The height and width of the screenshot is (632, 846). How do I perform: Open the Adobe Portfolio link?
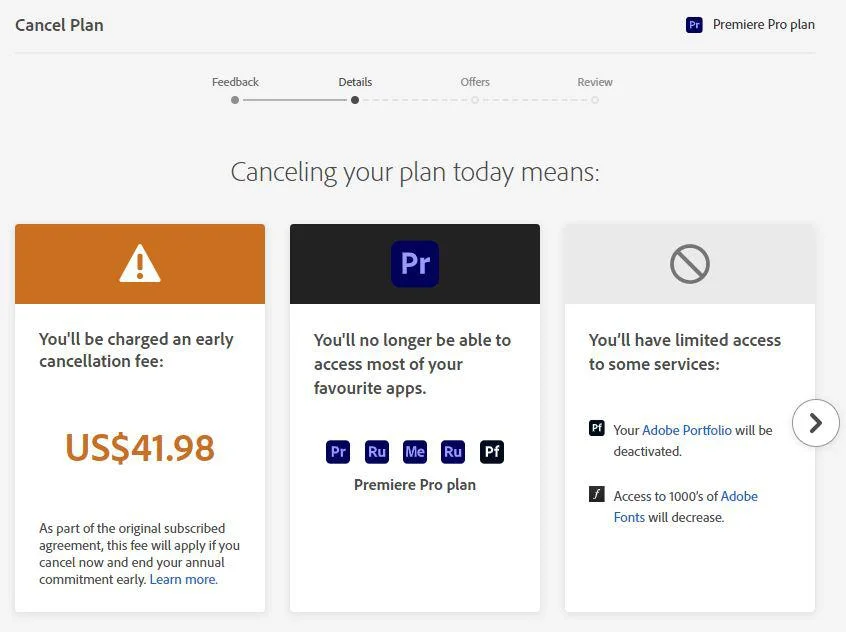(687, 430)
